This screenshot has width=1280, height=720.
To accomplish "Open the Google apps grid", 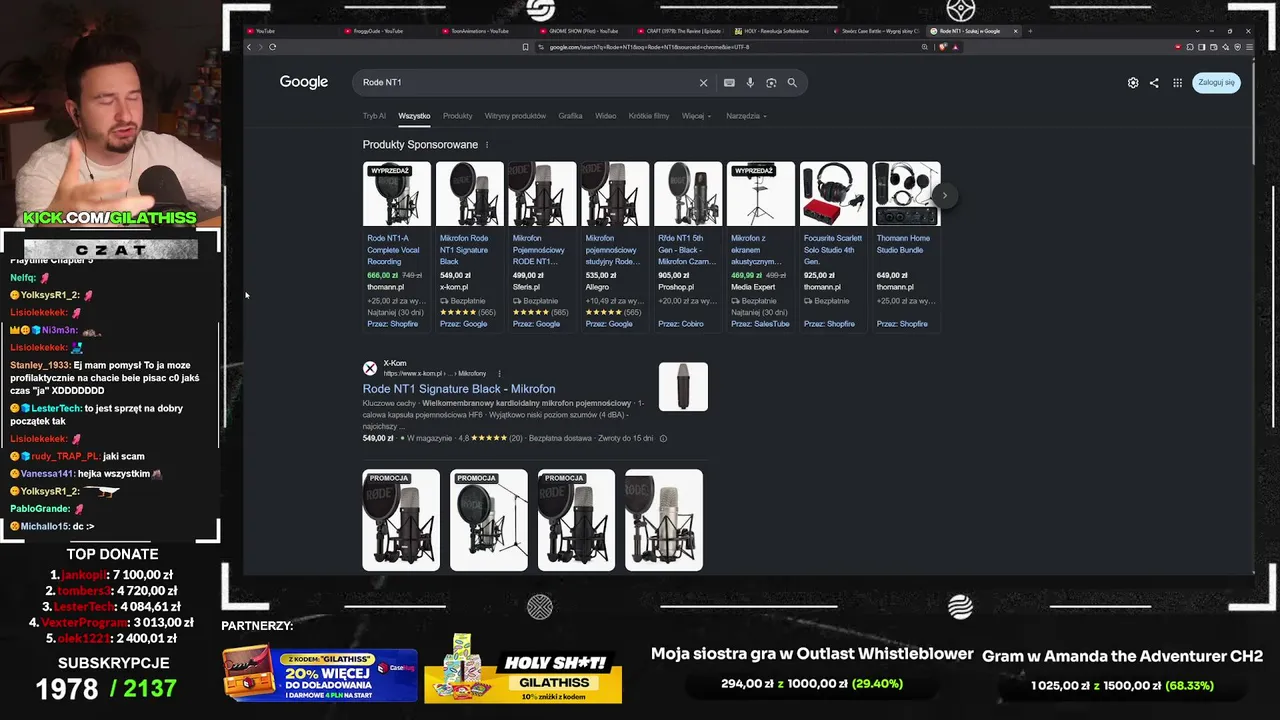I will [1178, 83].
